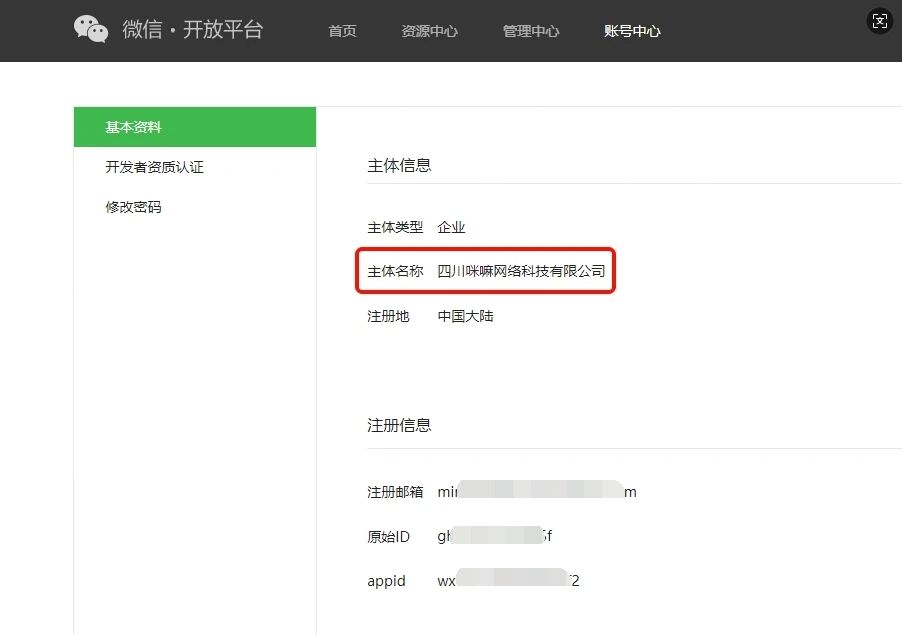Click the 原始ID label
Screen dimensions: 902x635
(388, 537)
